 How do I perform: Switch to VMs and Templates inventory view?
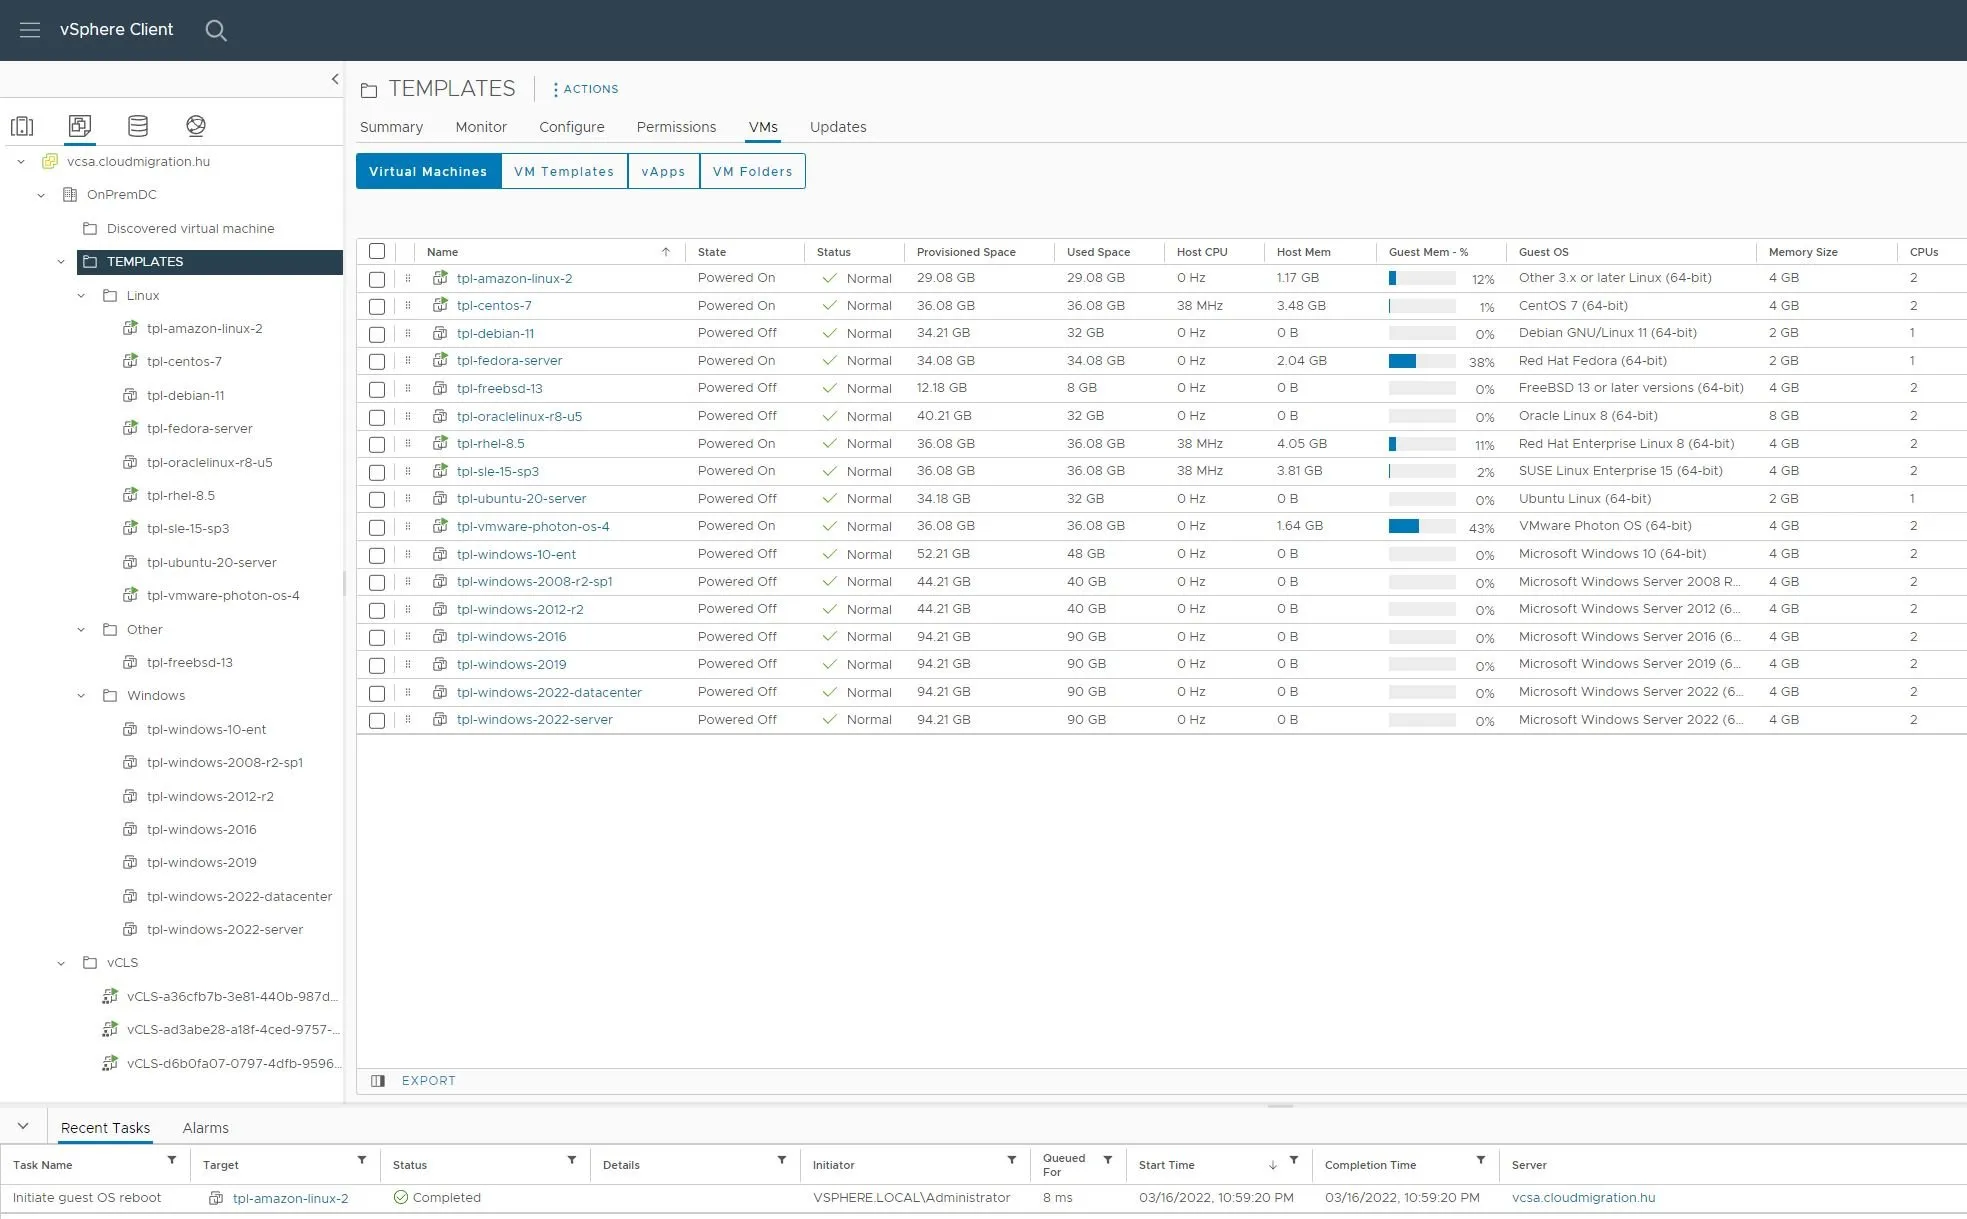click(x=80, y=126)
